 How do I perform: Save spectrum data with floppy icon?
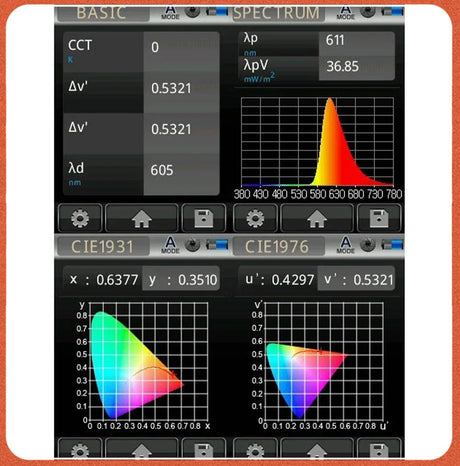[379, 218]
